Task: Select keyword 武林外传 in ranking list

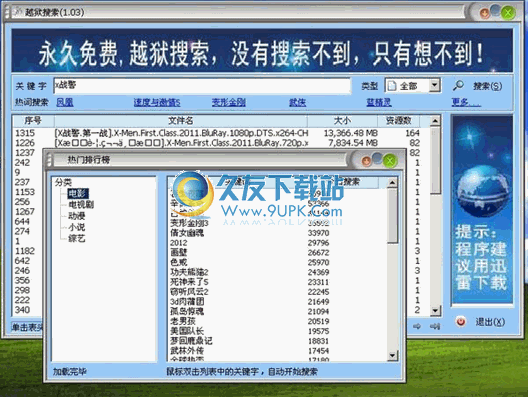Action: [187, 351]
